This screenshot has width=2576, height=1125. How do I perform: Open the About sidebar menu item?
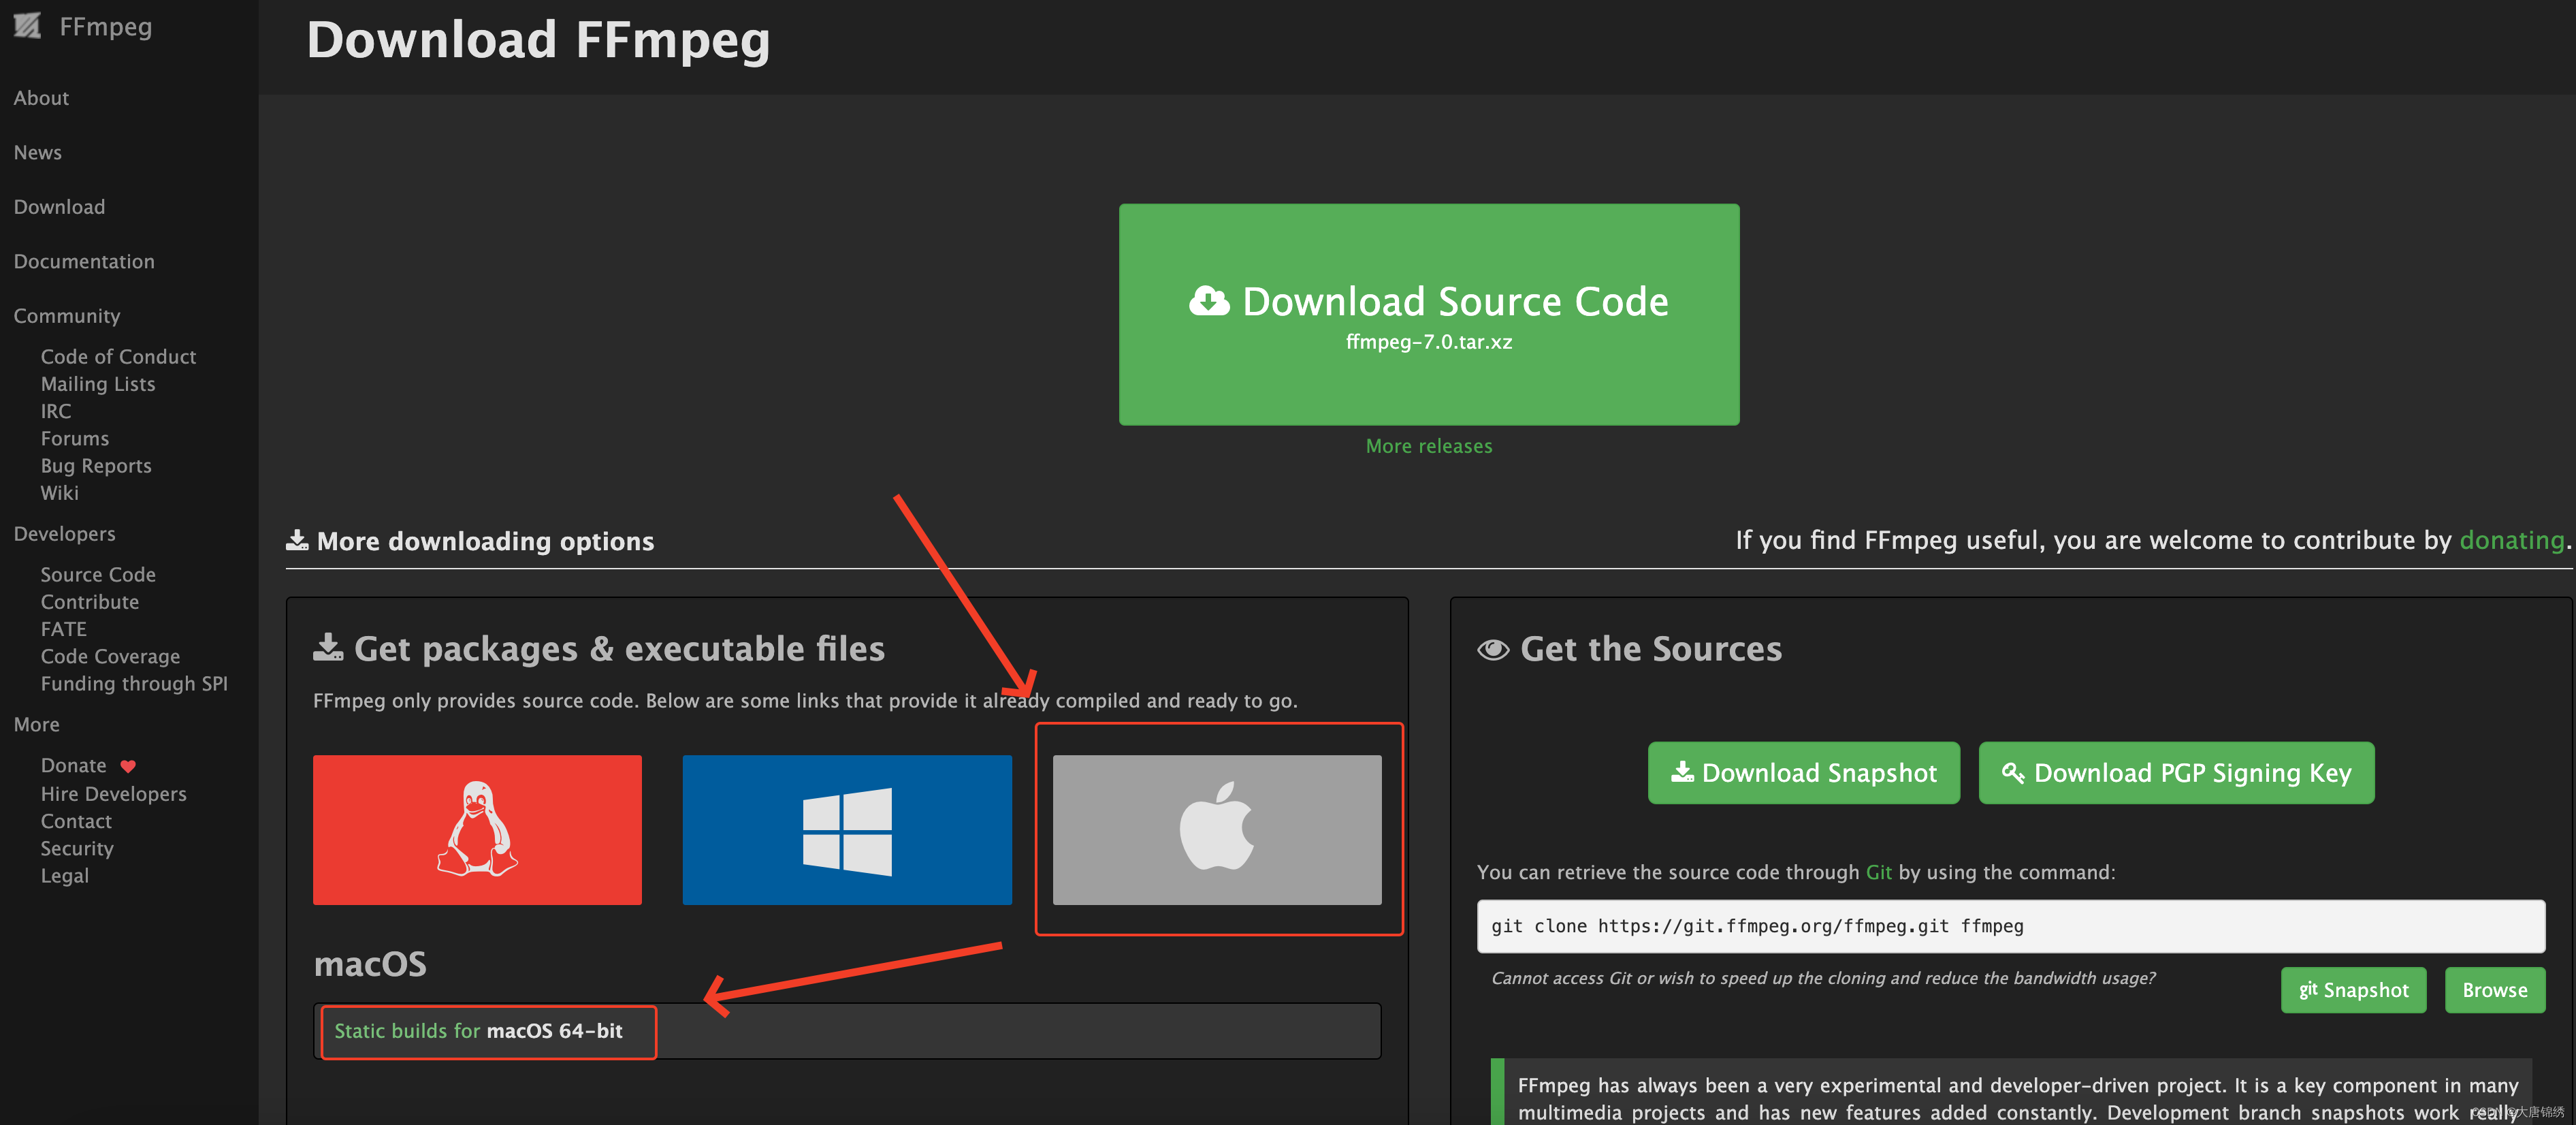point(41,98)
